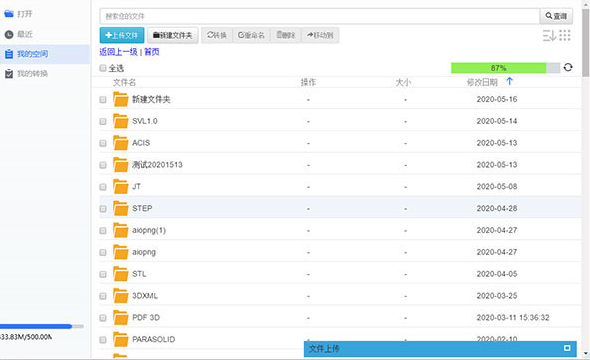The width and height of the screenshot is (590, 360).
Task: Check the box for ACIS row
Action: (103, 143)
